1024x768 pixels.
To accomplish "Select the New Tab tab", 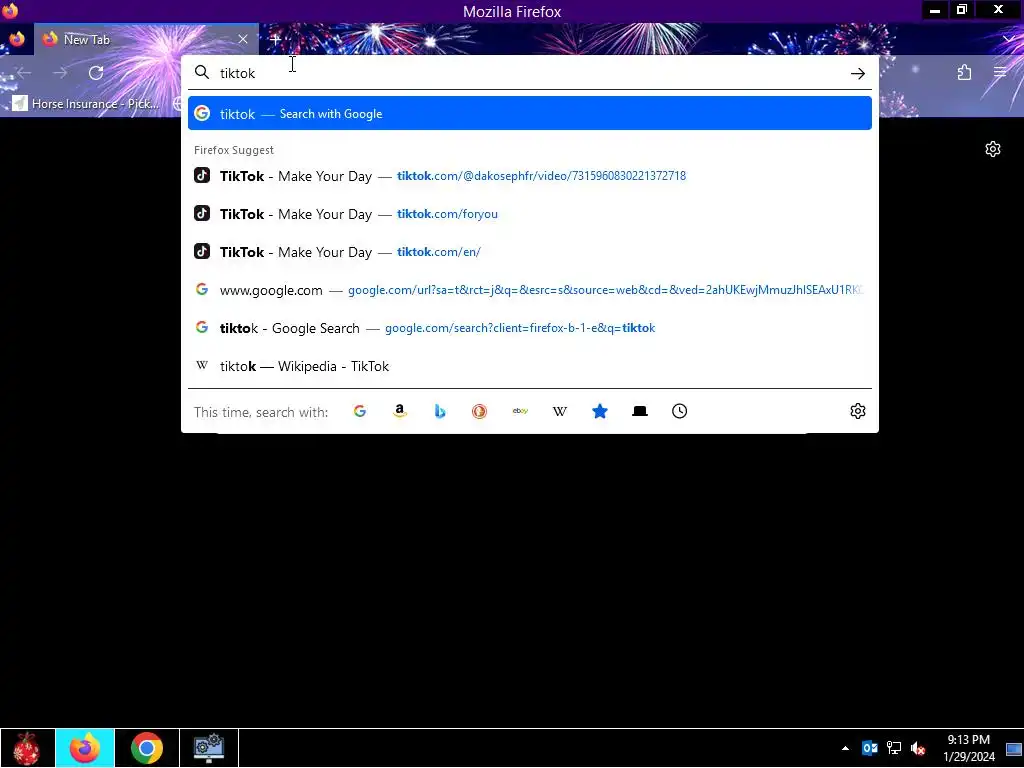I will click(146, 39).
